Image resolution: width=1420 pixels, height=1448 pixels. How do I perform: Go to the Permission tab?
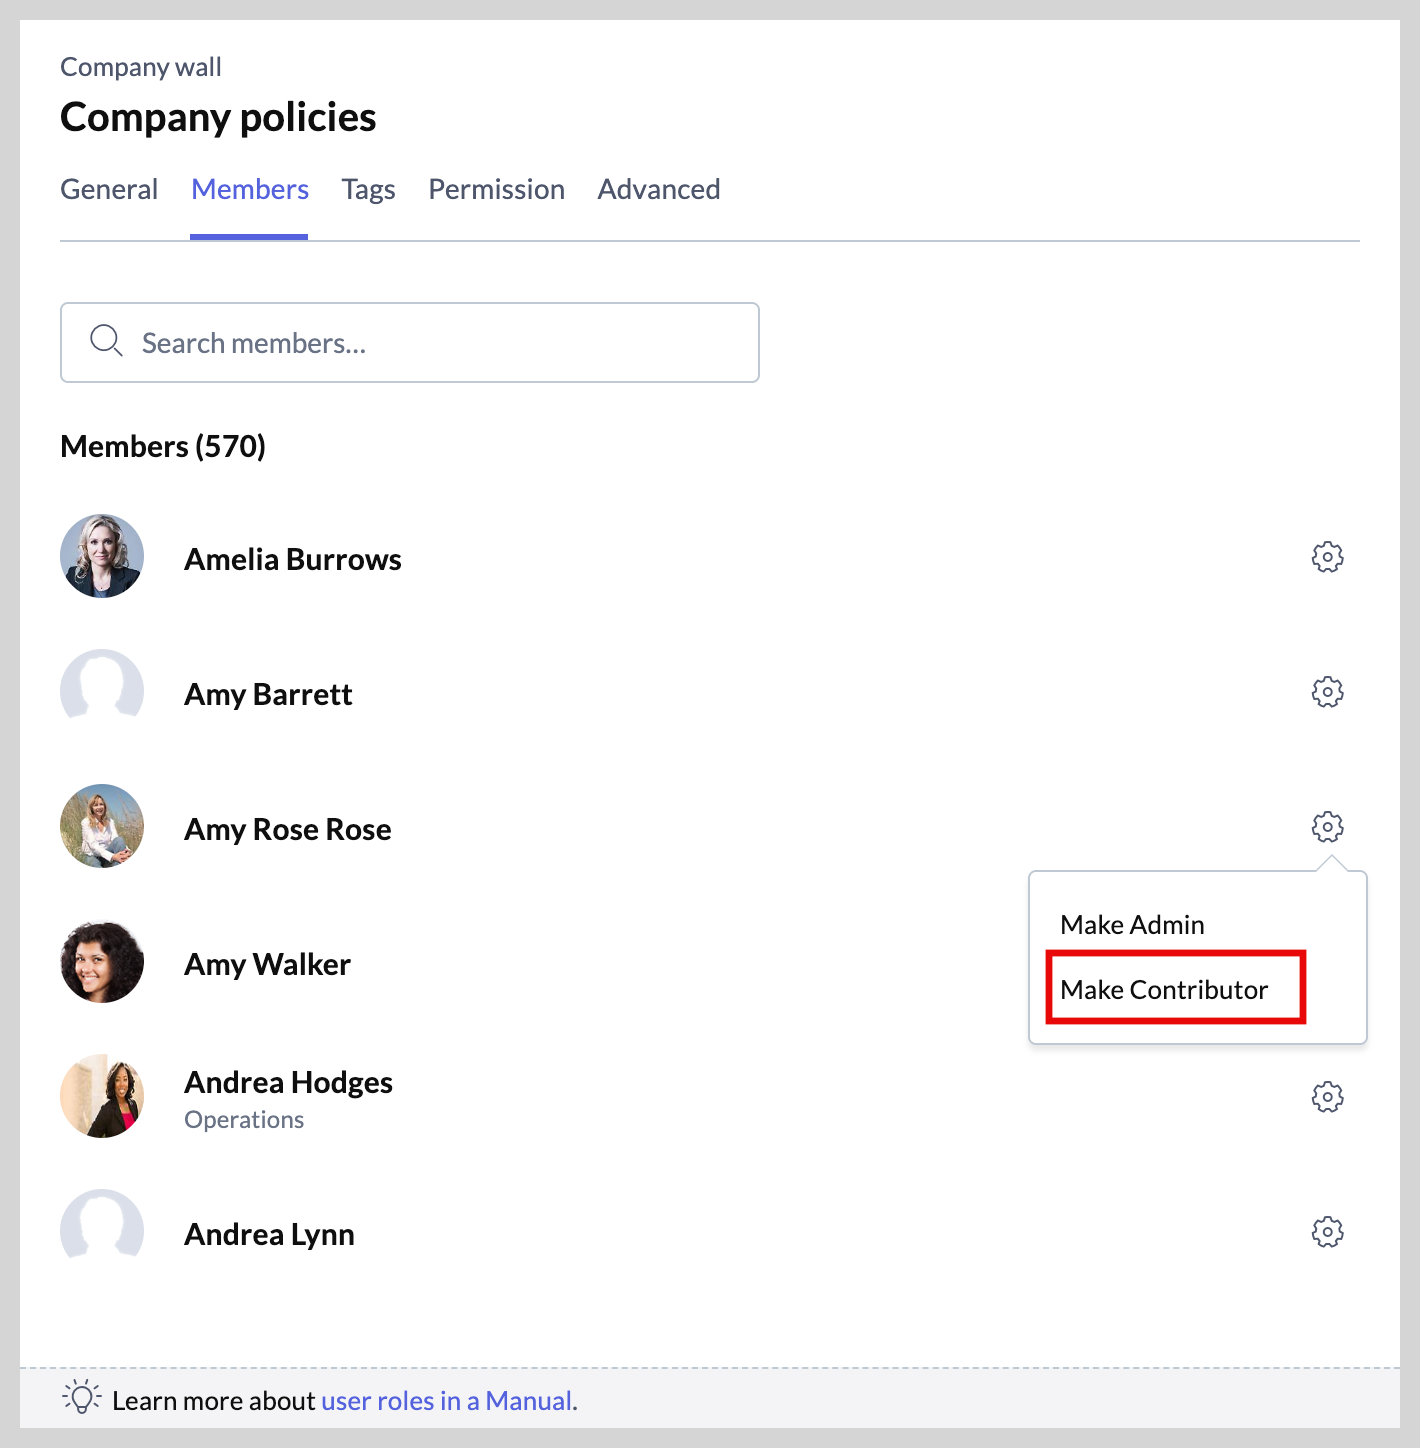pyautogui.click(x=496, y=189)
